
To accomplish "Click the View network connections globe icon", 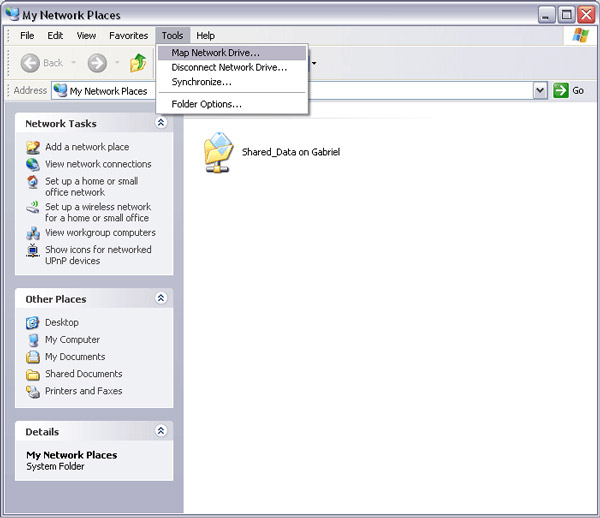I will [33, 165].
